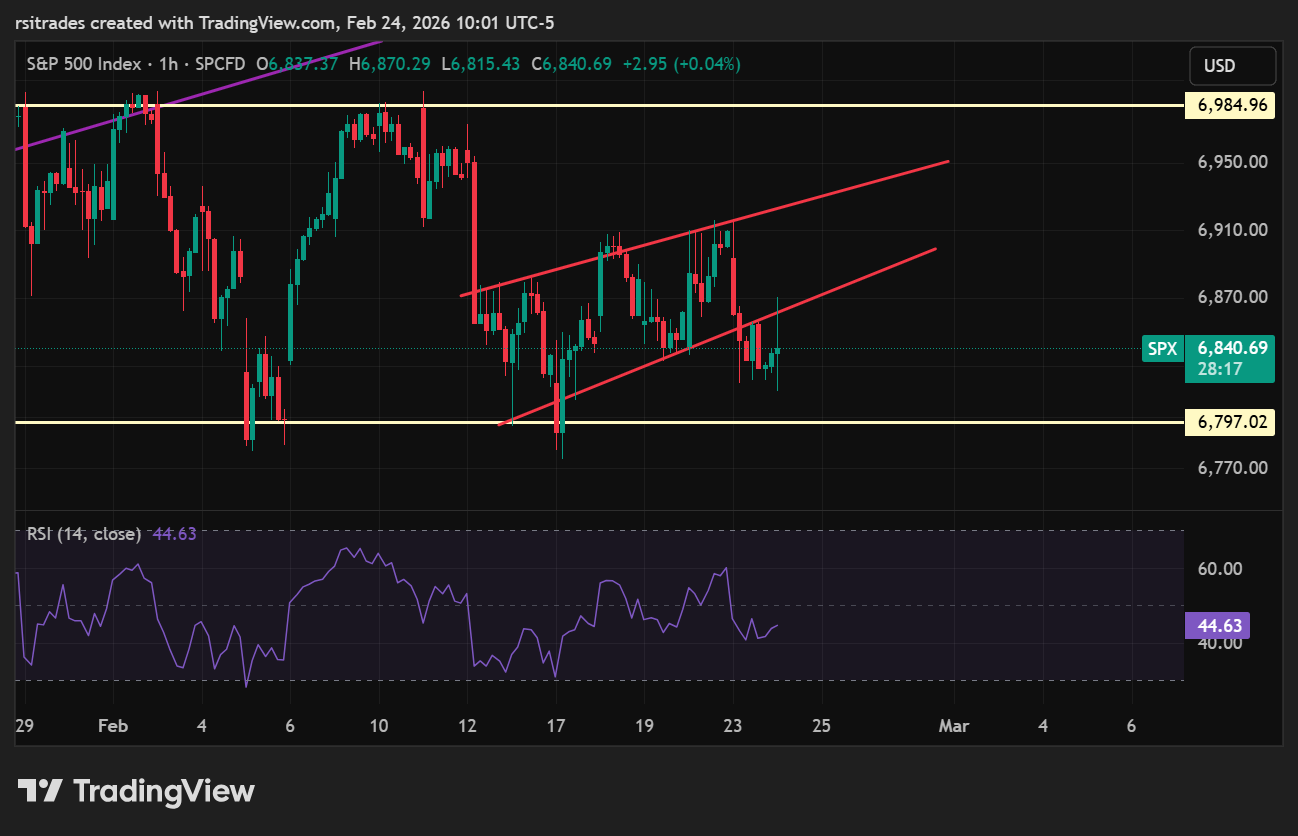Viewport: 1298px width, 836px height.
Task: Click the Feb label on the time axis
Action: tap(113, 726)
